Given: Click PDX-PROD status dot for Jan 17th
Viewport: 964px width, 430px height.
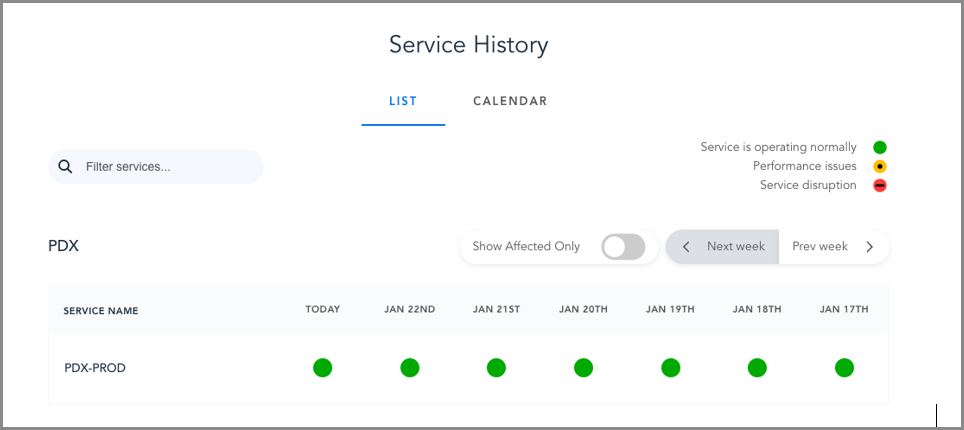Looking at the screenshot, I should coord(844,368).
